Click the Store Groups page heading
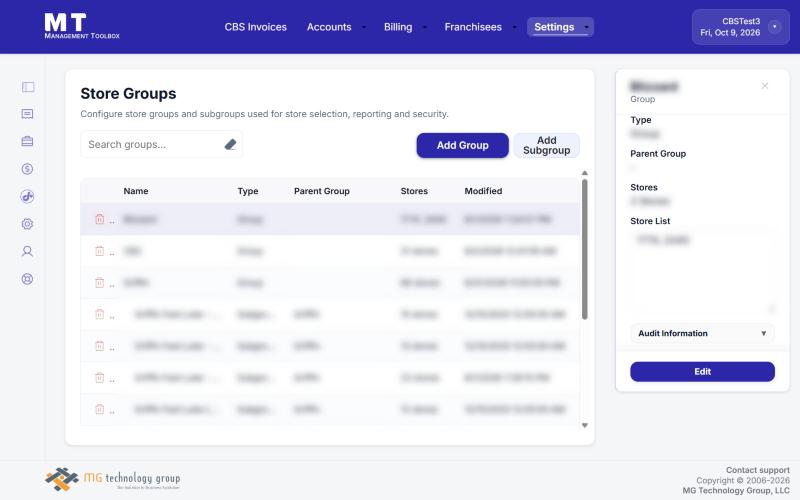This screenshot has width=800, height=500. (x=128, y=93)
